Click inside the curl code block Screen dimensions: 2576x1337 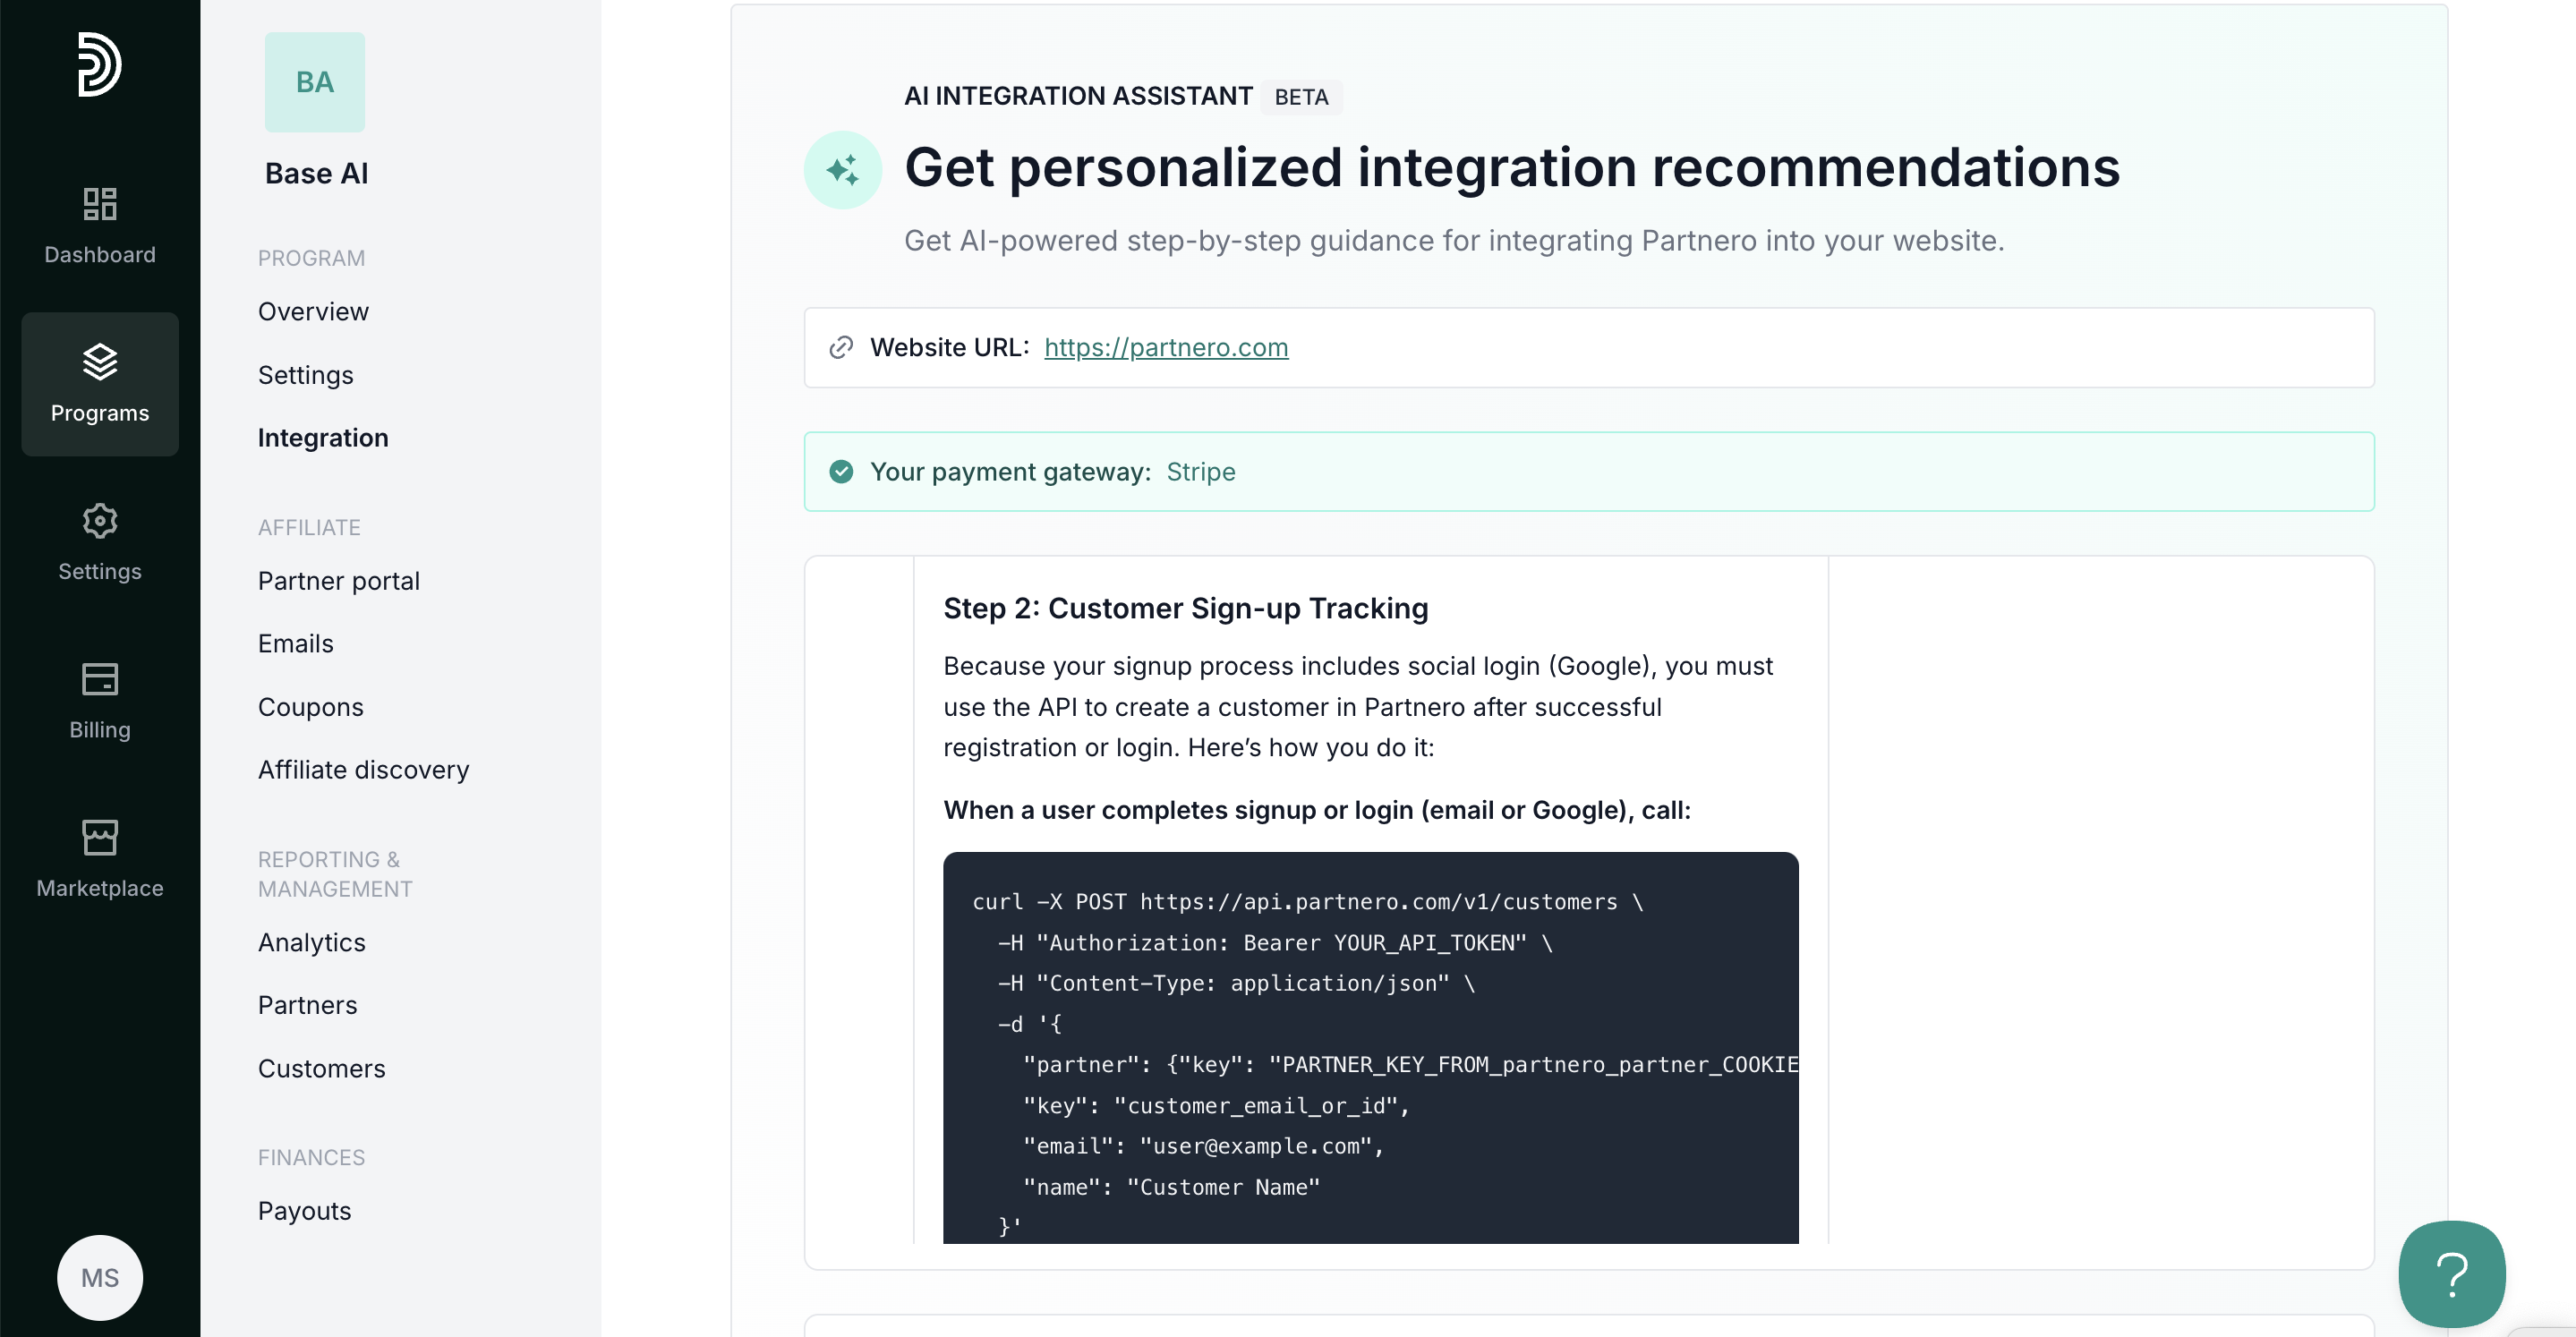[1371, 1047]
